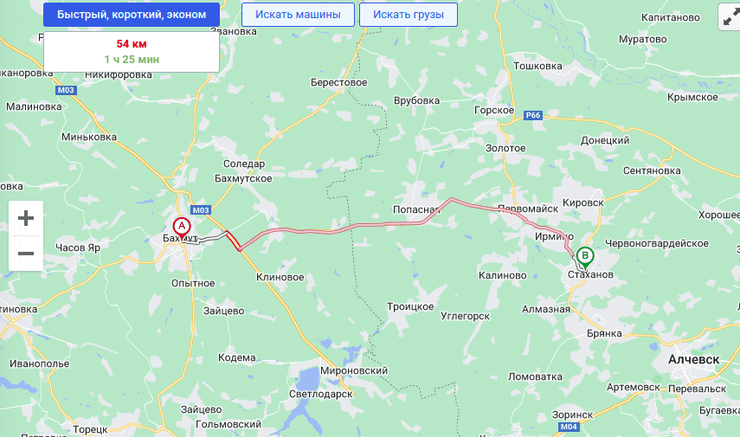Screen dimensions: 740x437
Task: Open the Быстрый, короткий, эконом route option
Action: coord(131,15)
